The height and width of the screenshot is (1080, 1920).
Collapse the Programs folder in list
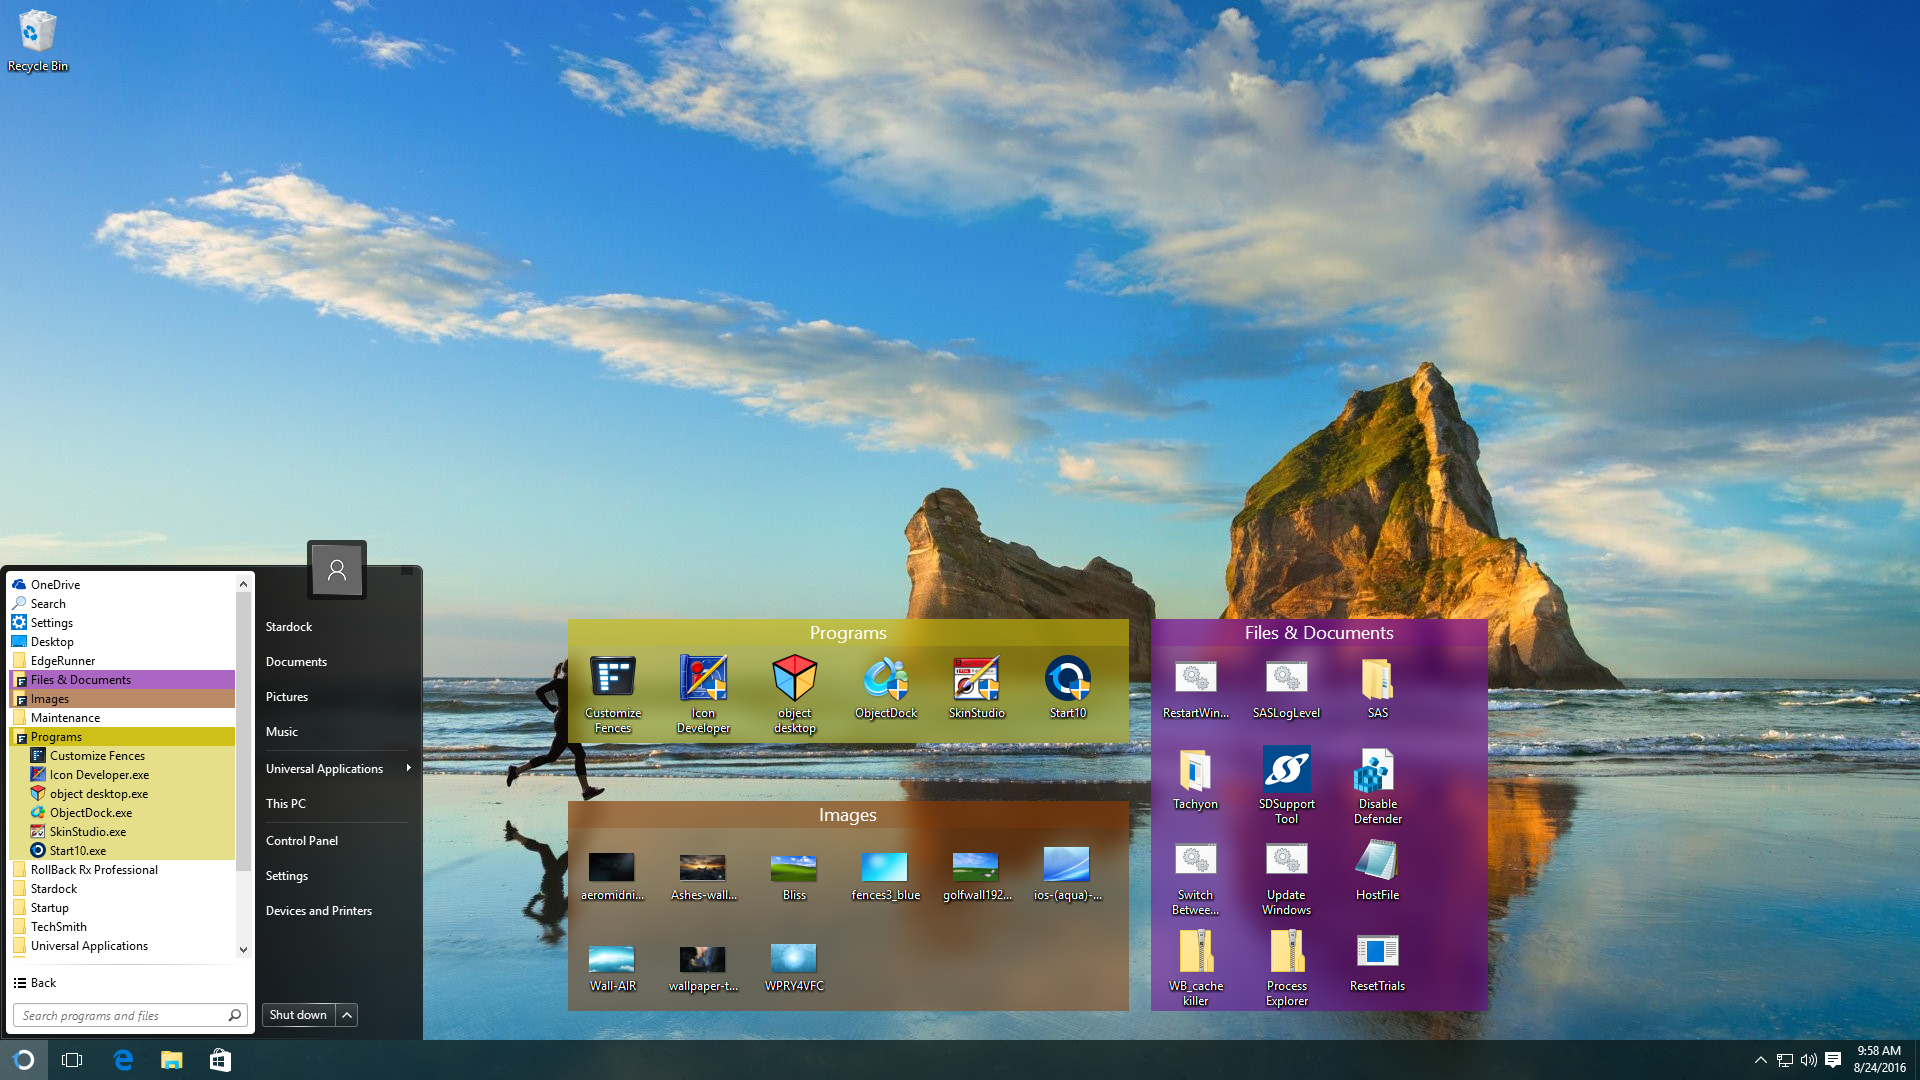[56, 737]
